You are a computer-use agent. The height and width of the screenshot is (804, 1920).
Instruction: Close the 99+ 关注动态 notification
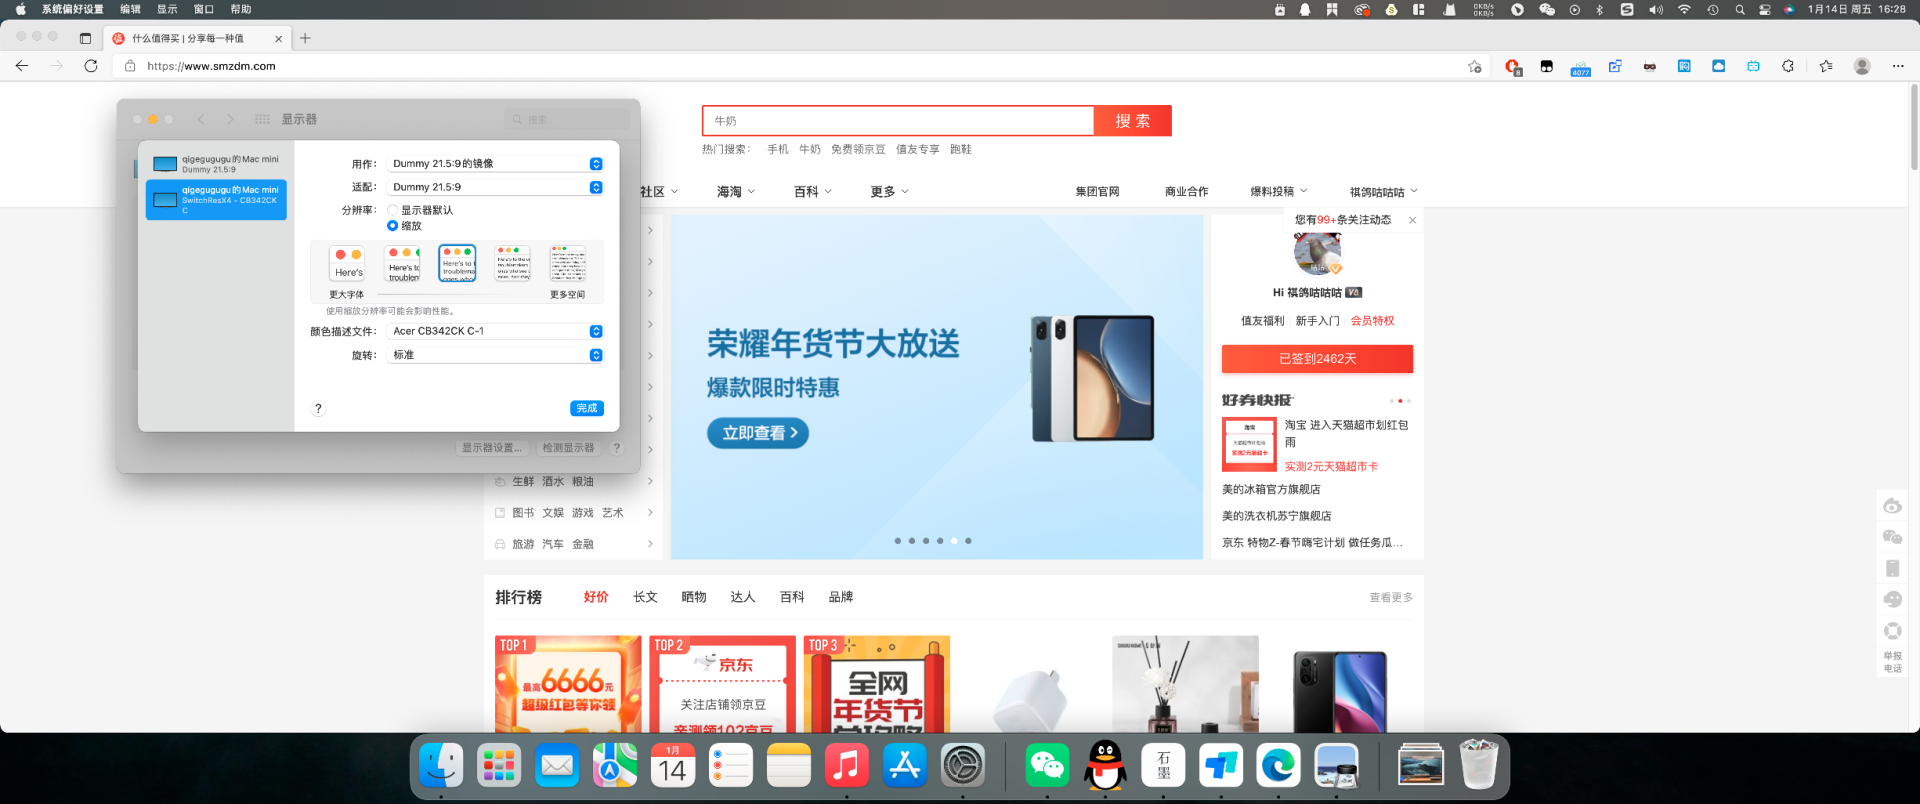[x=1412, y=220]
